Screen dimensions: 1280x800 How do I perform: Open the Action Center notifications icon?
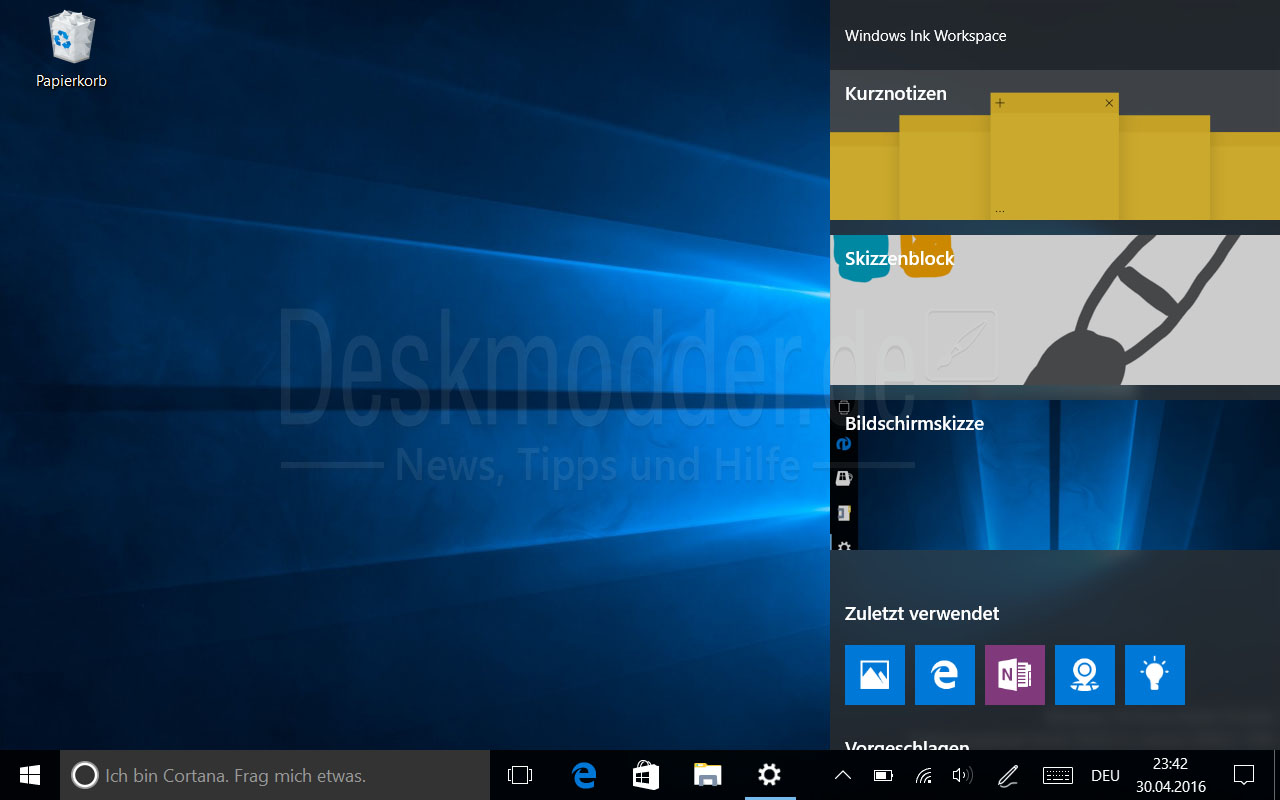(x=1244, y=775)
